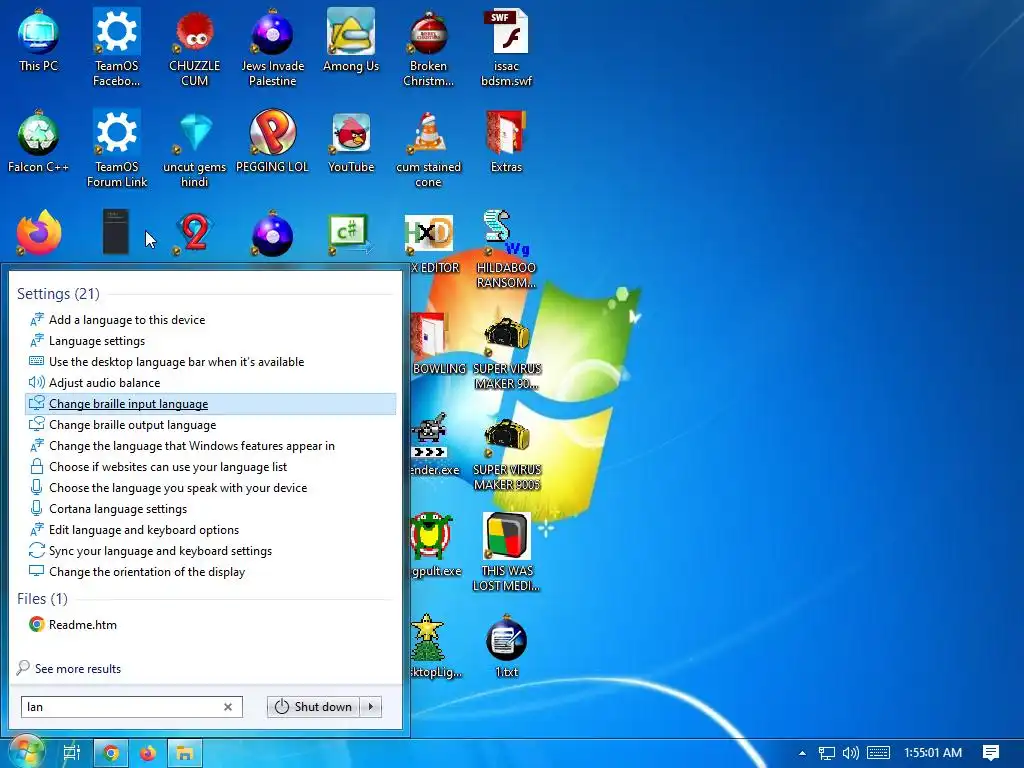Viewport: 1024px width, 768px height.
Task: Select Add a language to this device
Action: (x=210, y=319)
